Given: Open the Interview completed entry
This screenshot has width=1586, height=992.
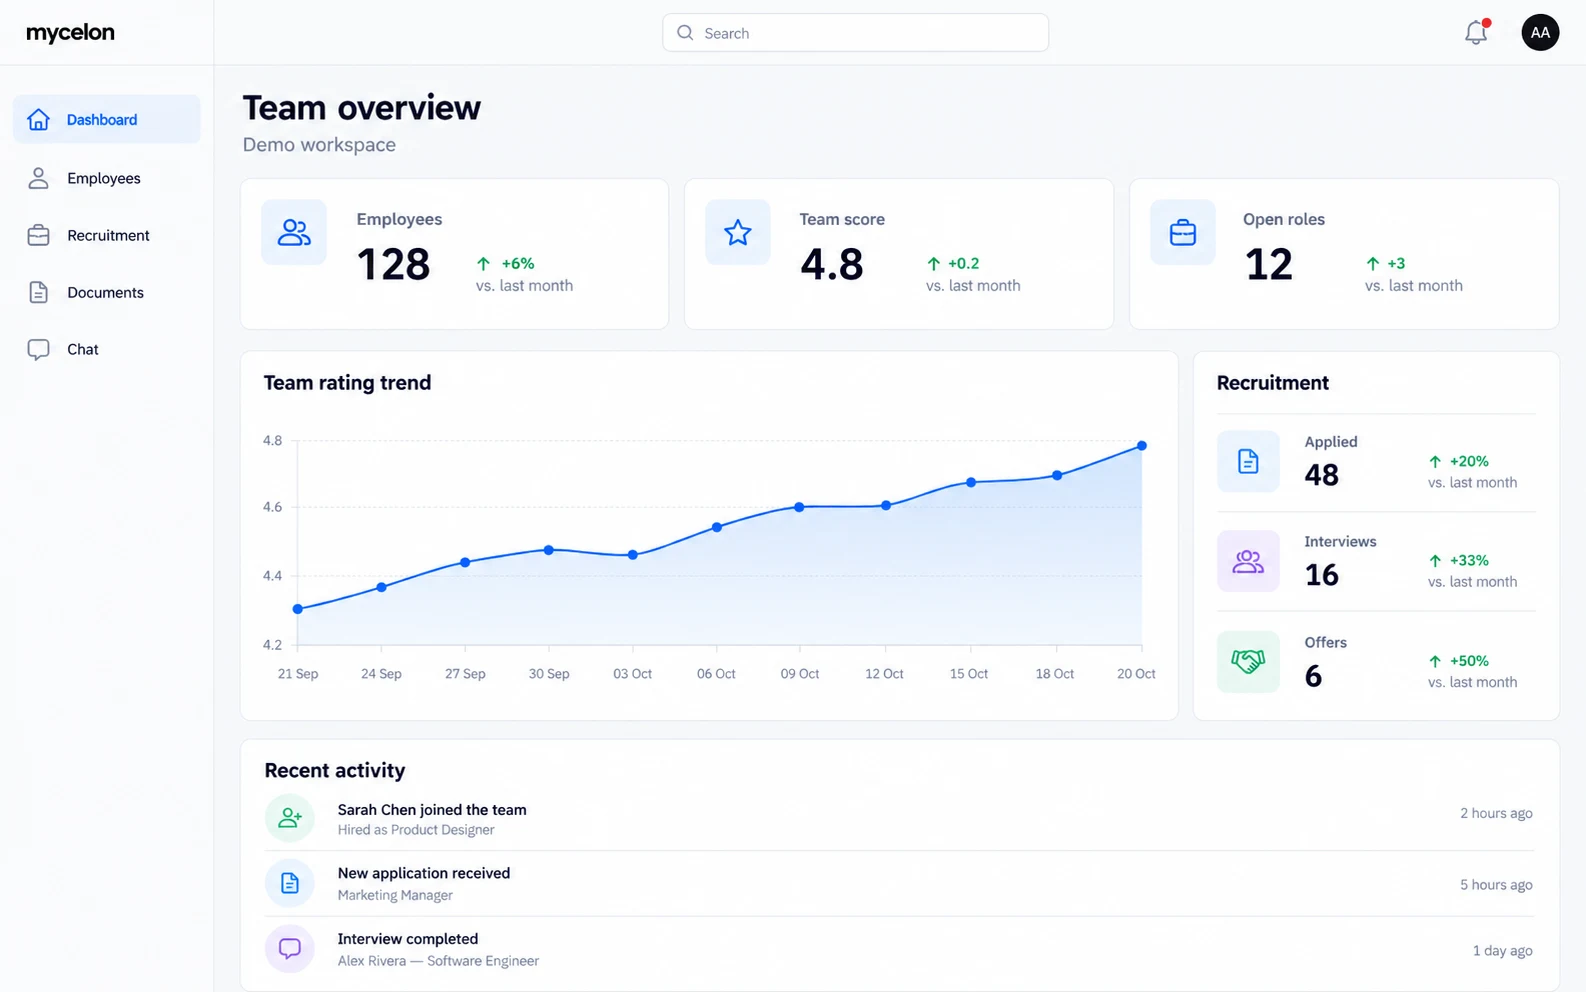Looking at the screenshot, I should coord(899,949).
